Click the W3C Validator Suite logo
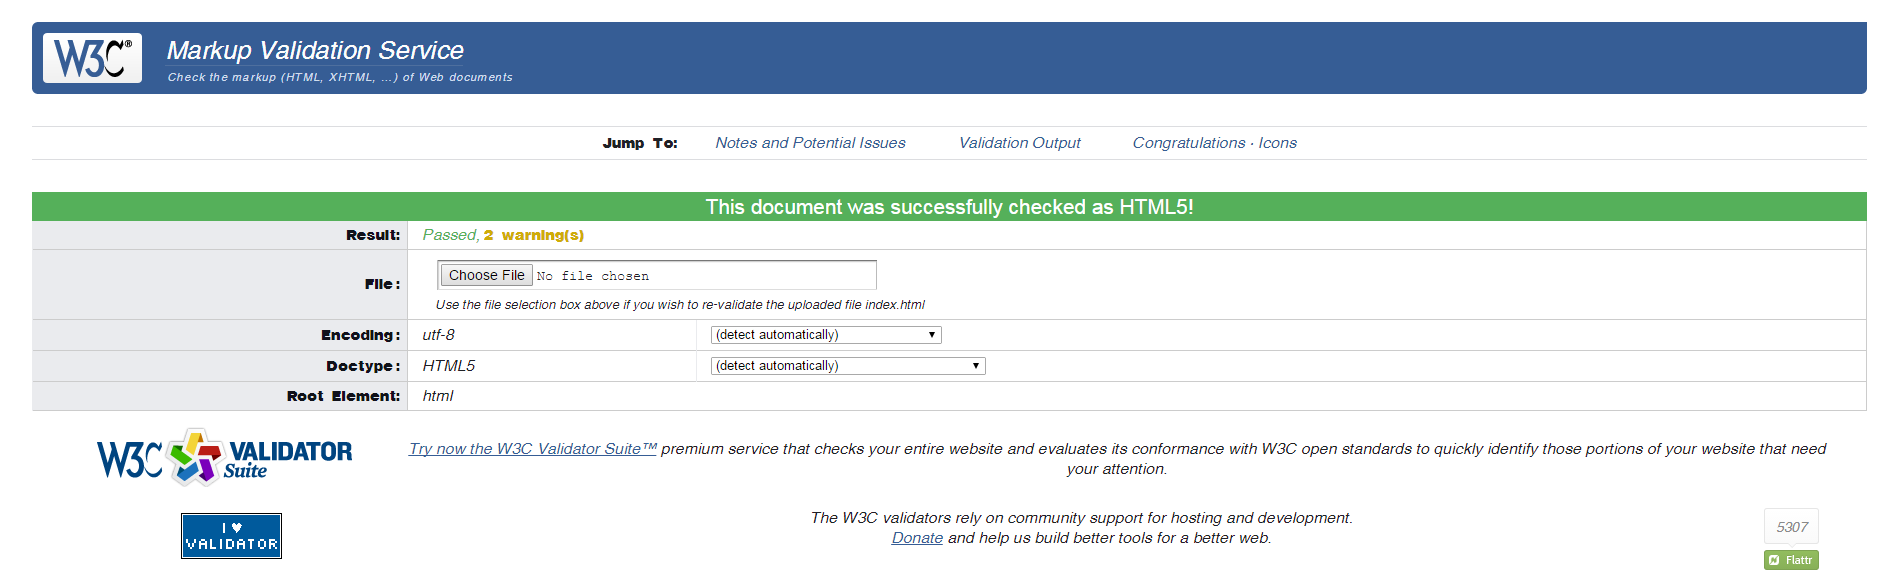The height and width of the screenshot is (586, 1884). (224, 458)
